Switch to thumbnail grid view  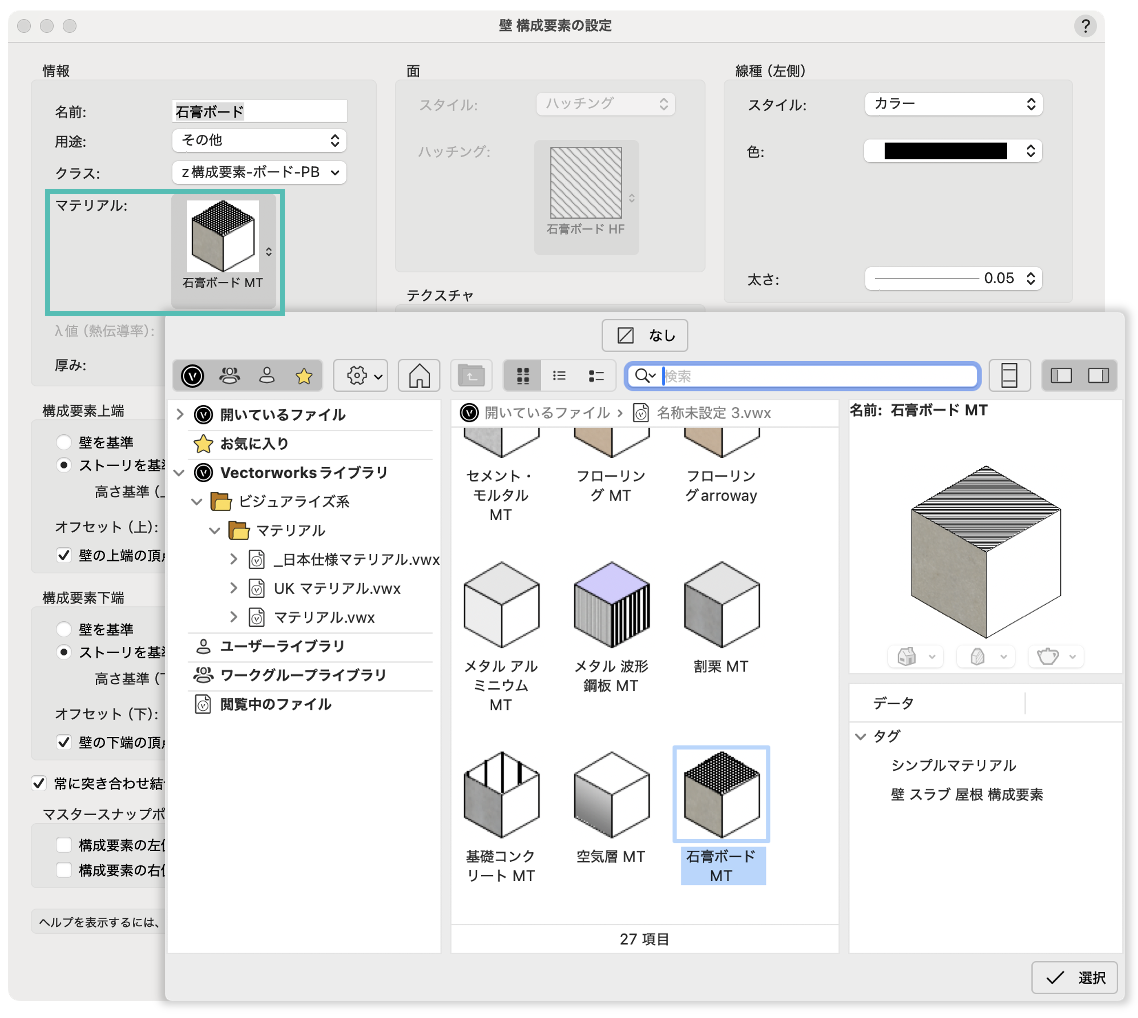522,376
